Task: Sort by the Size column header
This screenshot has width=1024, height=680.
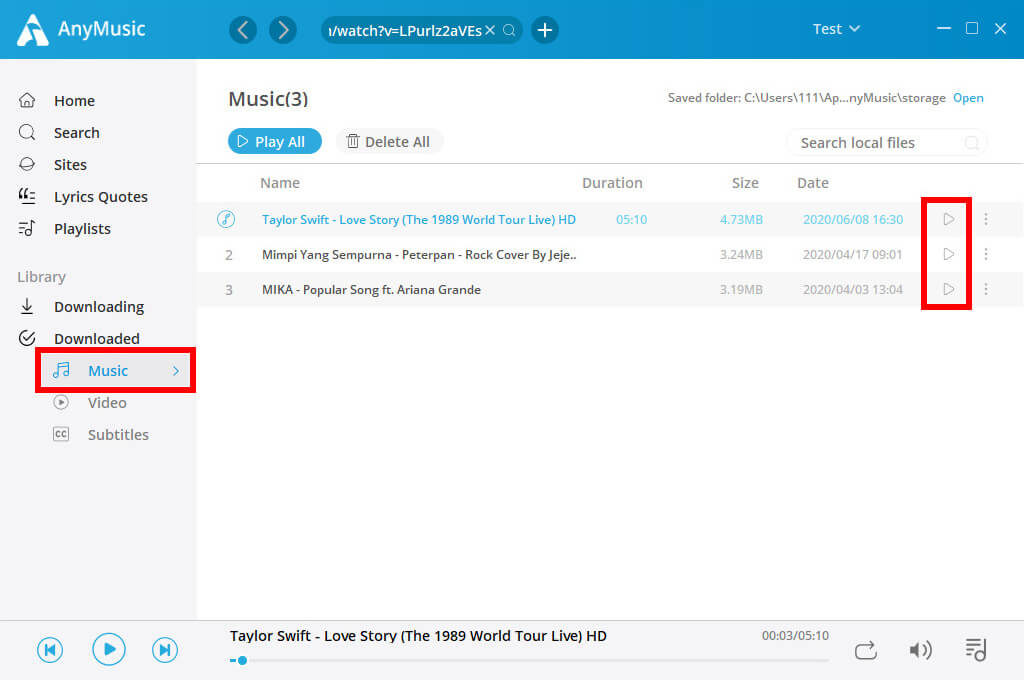Action: pyautogui.click(x=745, y=183)
